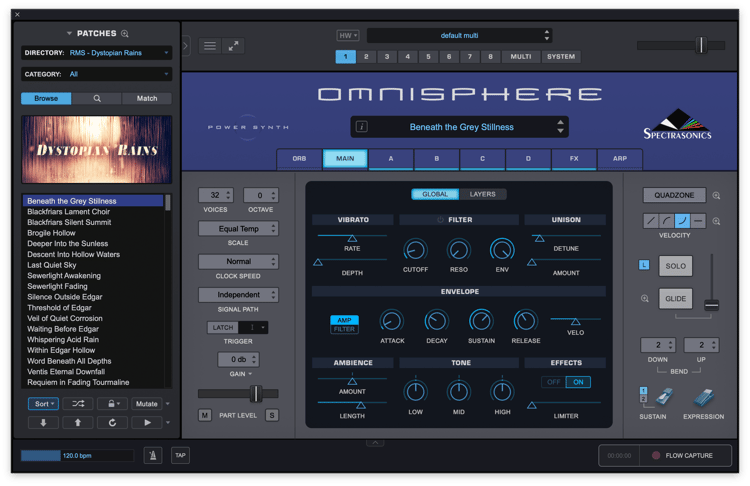
Task: Click the filter CUTOFF knob
Action: (415, 250)
